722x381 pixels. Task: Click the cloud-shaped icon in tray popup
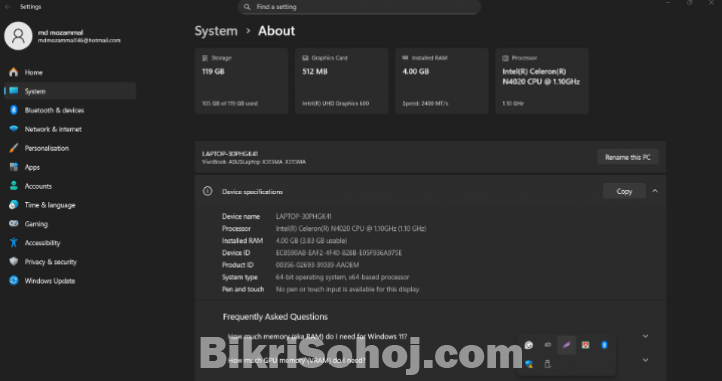(x=547, y=345)
